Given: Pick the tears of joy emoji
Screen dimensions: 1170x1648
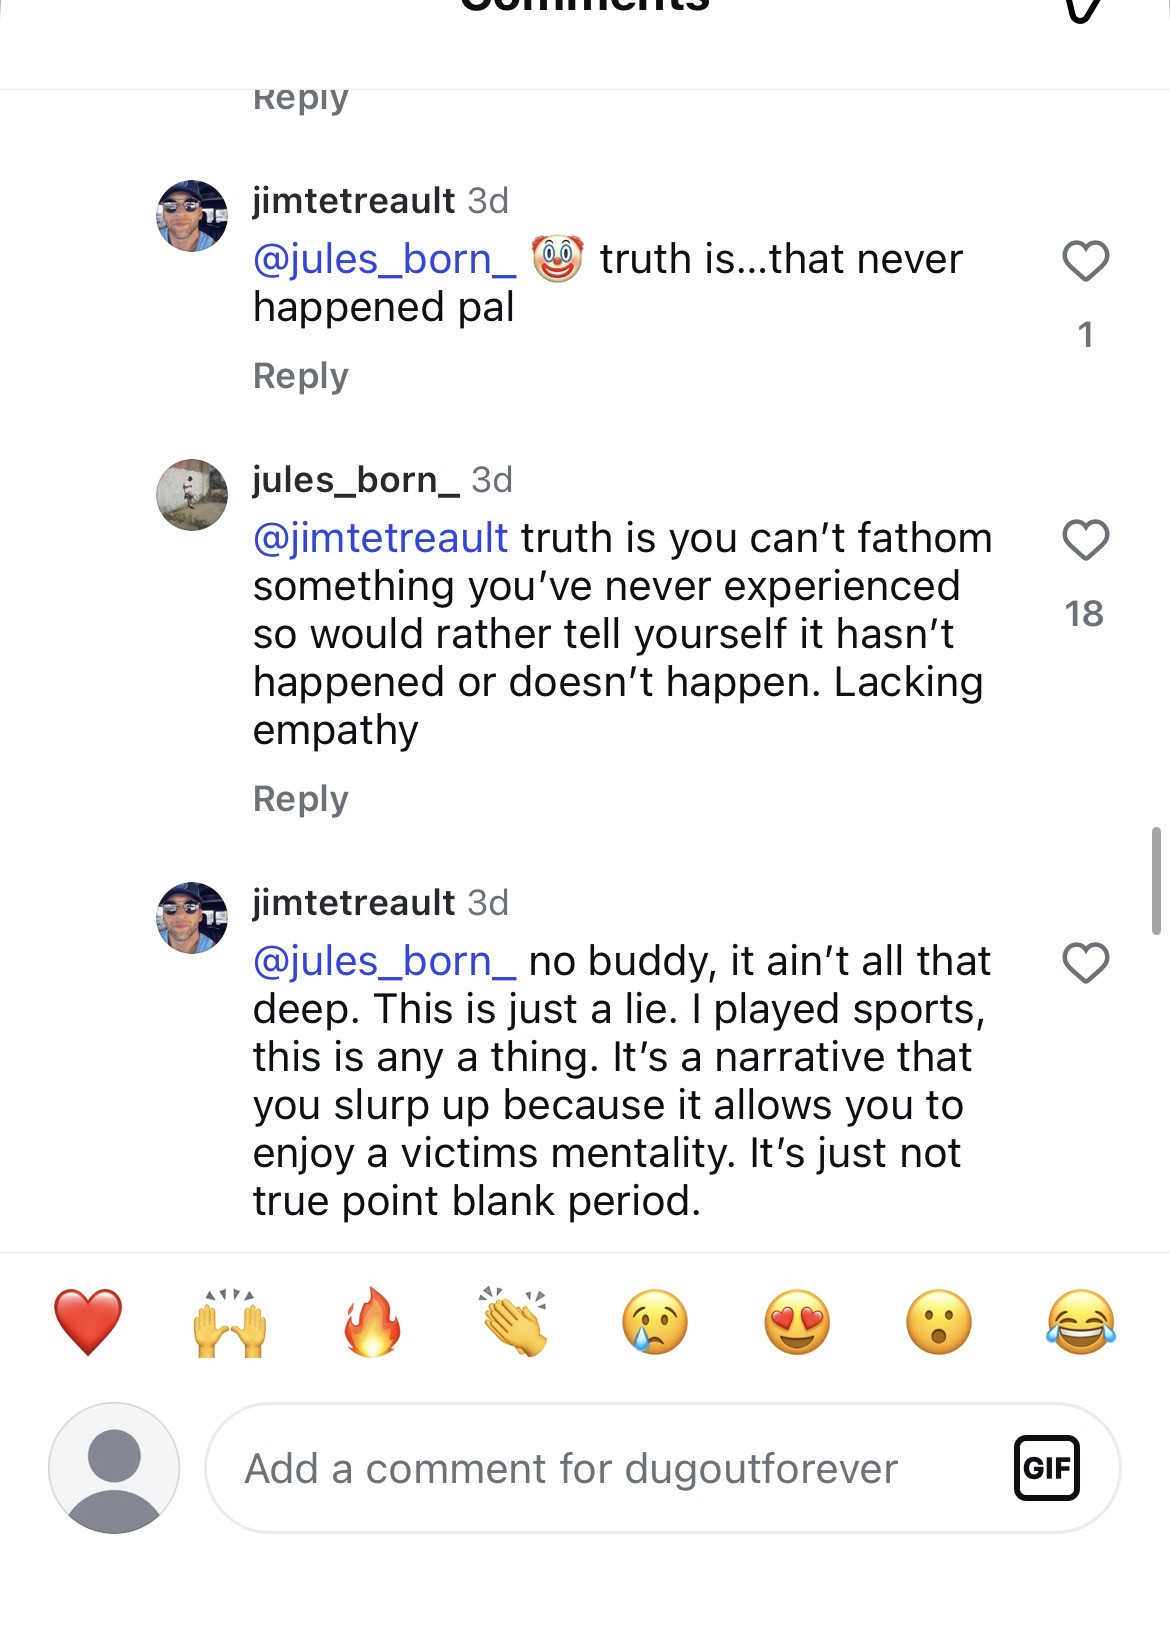Looking at the screenshot, I should tap(1081, 1321).
